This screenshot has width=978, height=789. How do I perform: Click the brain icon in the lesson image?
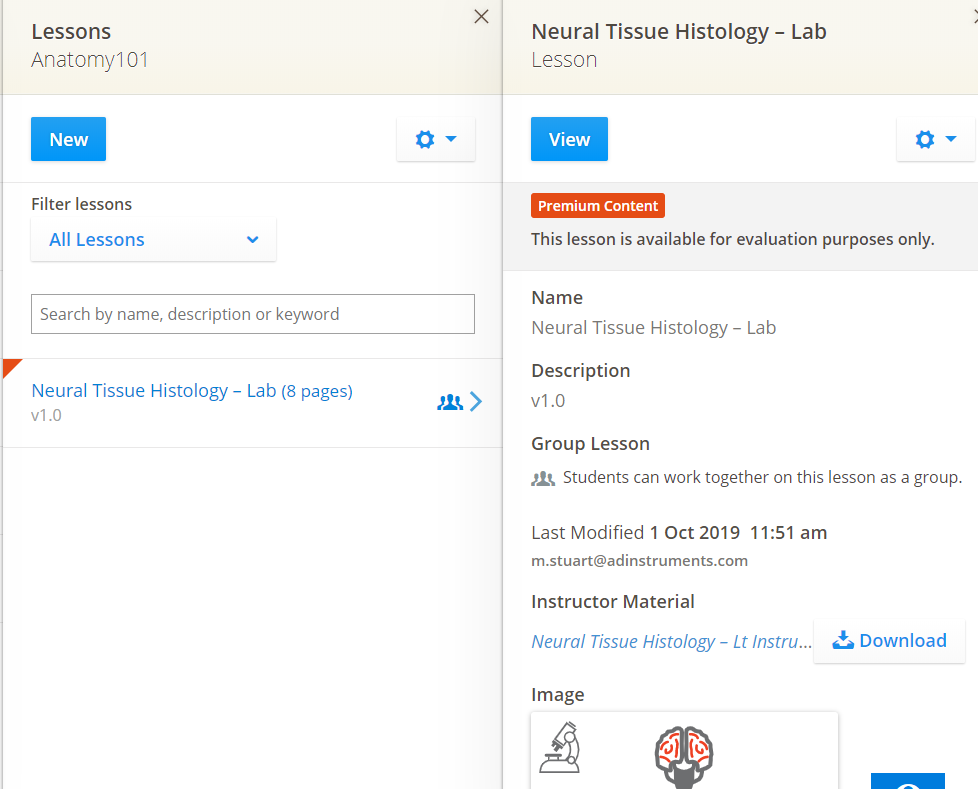point(683,756)
